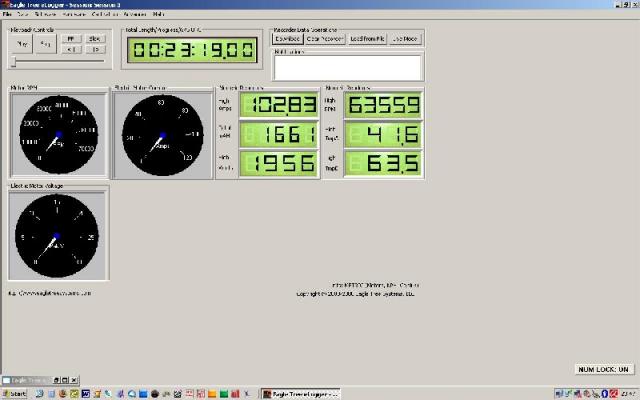Switch to Live Mode

coord(405,38)
